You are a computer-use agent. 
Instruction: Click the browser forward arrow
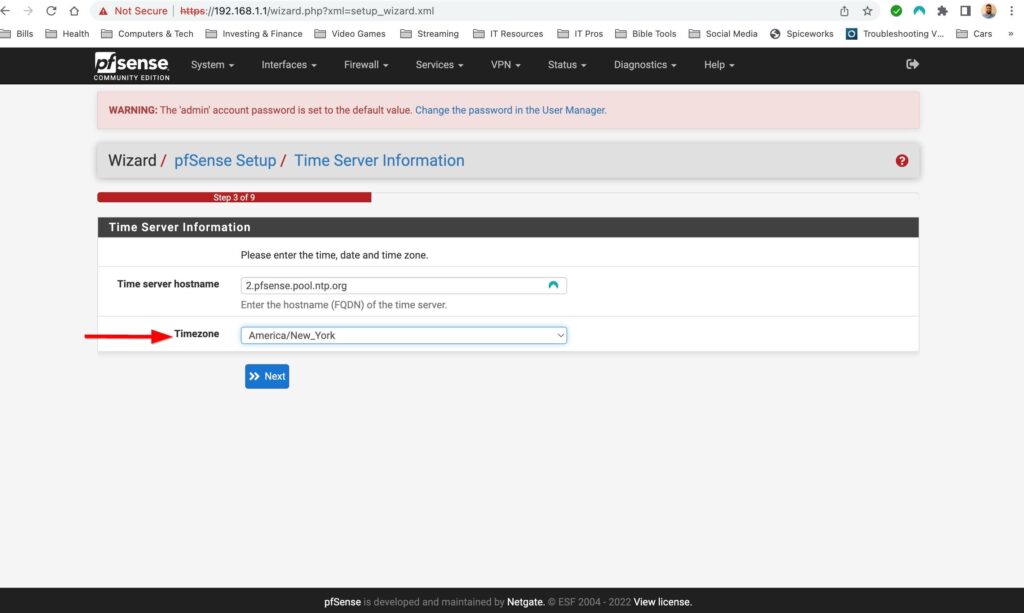pyautogui.click(x=28, y=11)
